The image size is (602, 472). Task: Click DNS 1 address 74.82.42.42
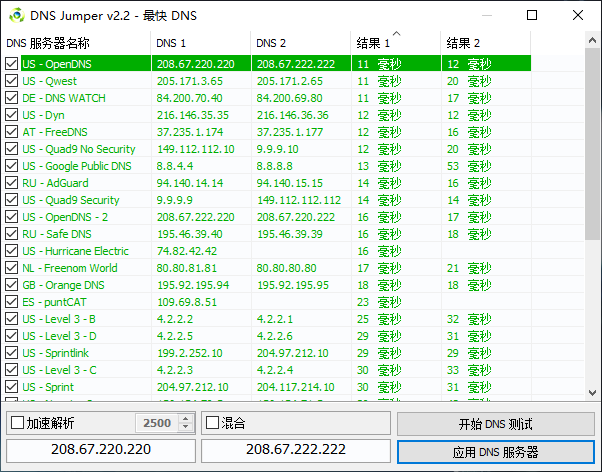pos(187,251)
